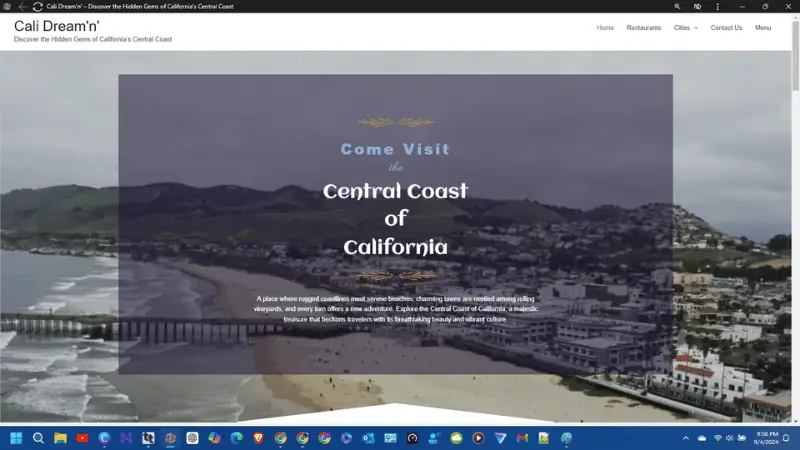Open the globe icon at taskbar end
The height and width of the screenshot is (450, 800).
click(x=566, y=438)
